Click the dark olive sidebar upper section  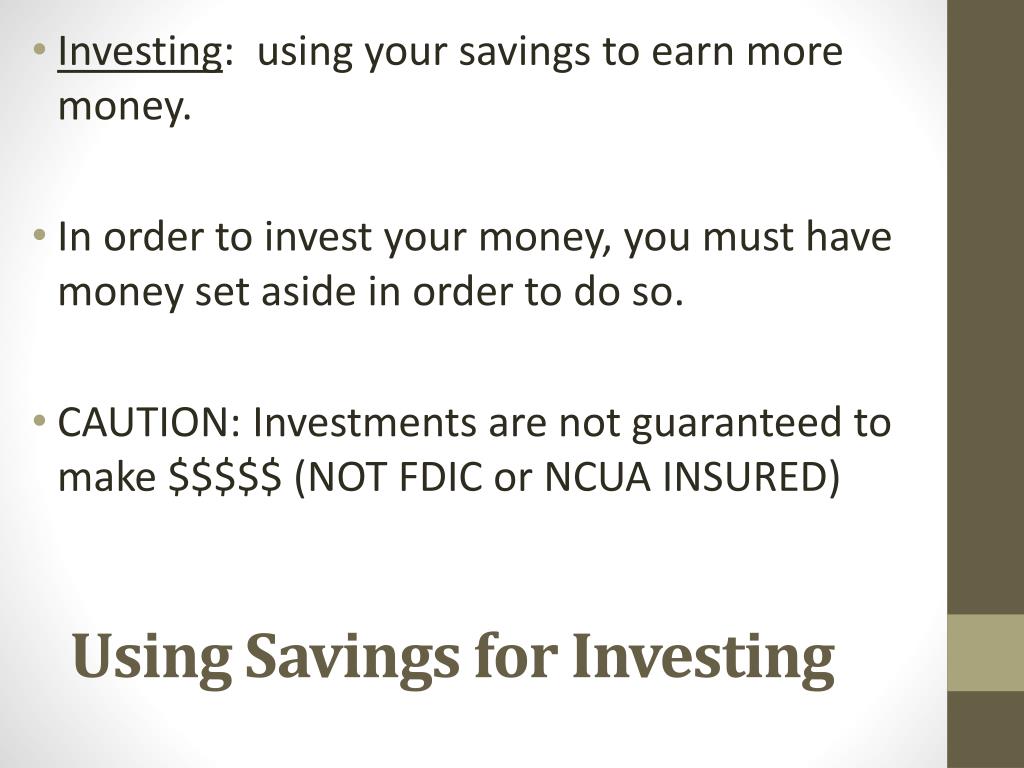985,307
